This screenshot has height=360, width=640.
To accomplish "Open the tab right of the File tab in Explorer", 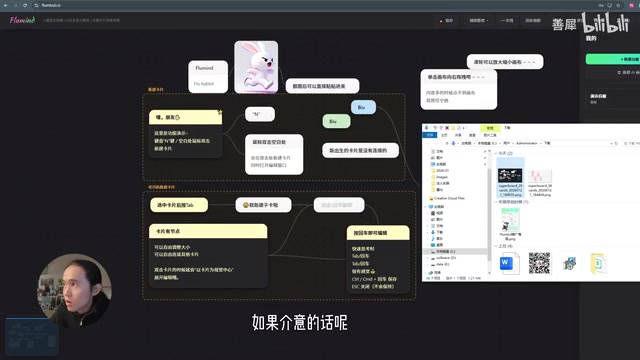I will [444, 135].
